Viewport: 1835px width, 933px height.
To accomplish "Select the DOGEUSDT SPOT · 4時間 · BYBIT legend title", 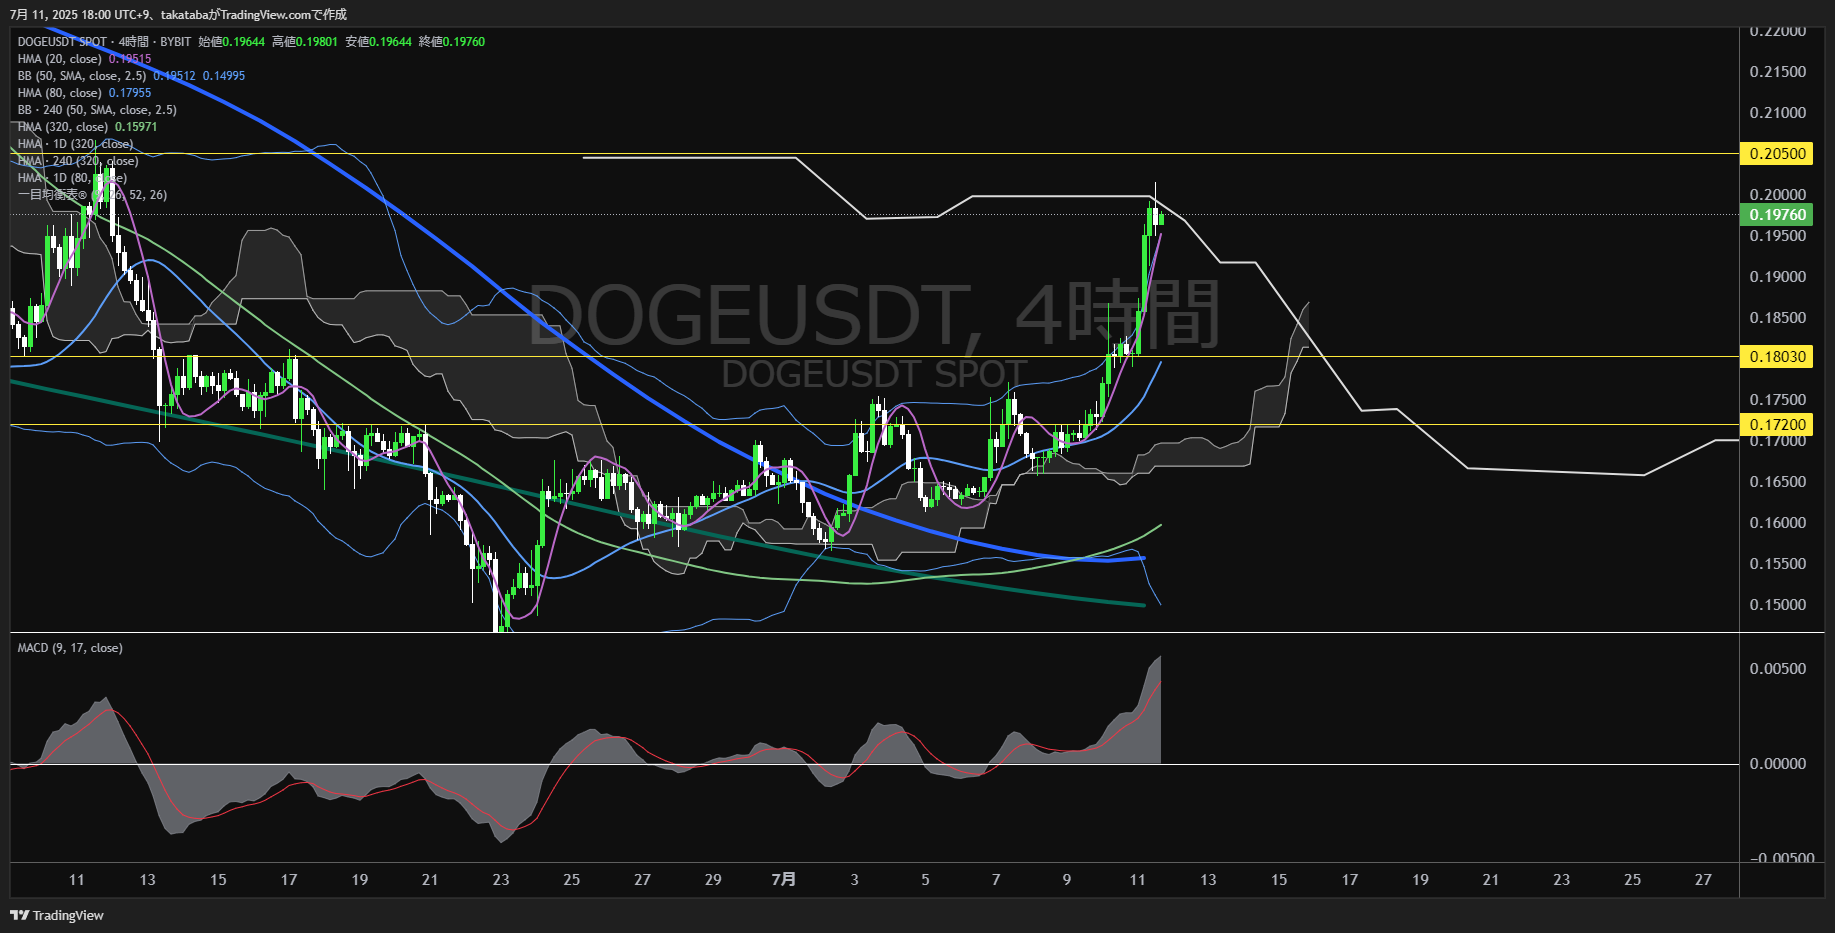I will pos(104,42).
